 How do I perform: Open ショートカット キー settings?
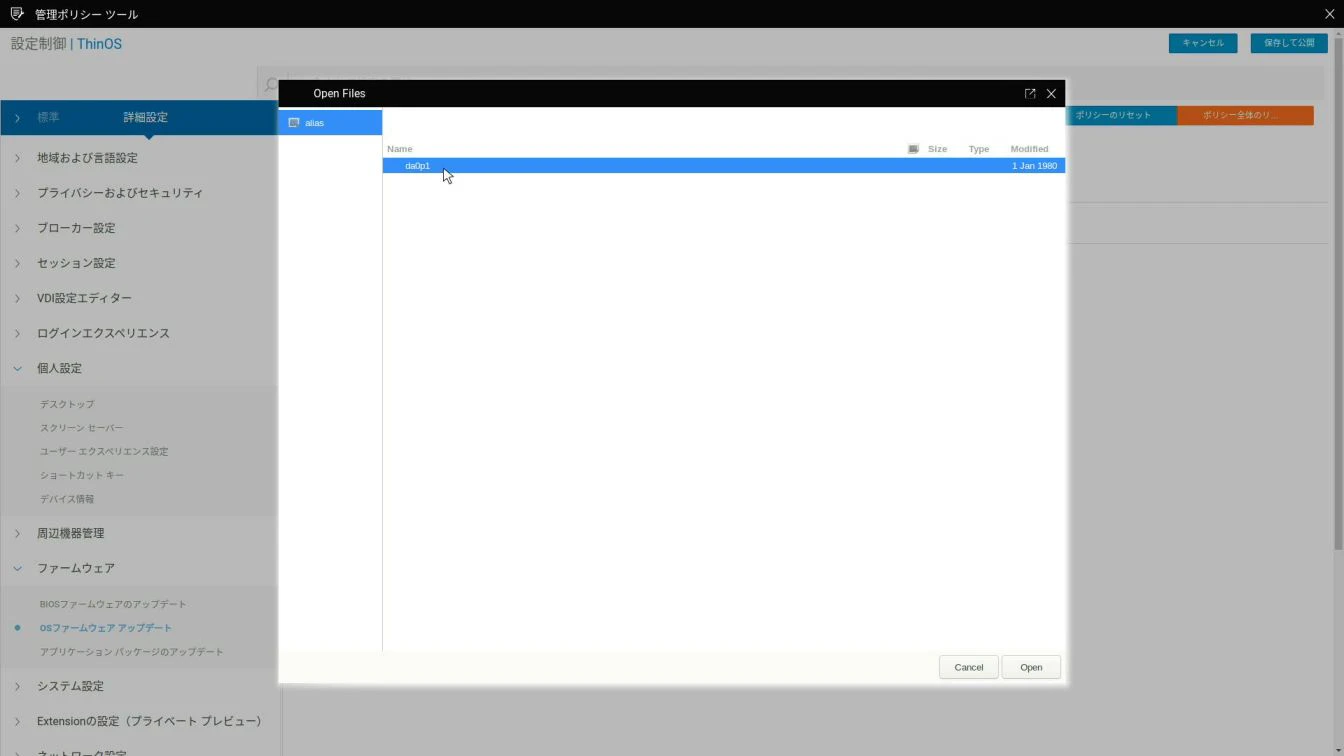[82, 475]
